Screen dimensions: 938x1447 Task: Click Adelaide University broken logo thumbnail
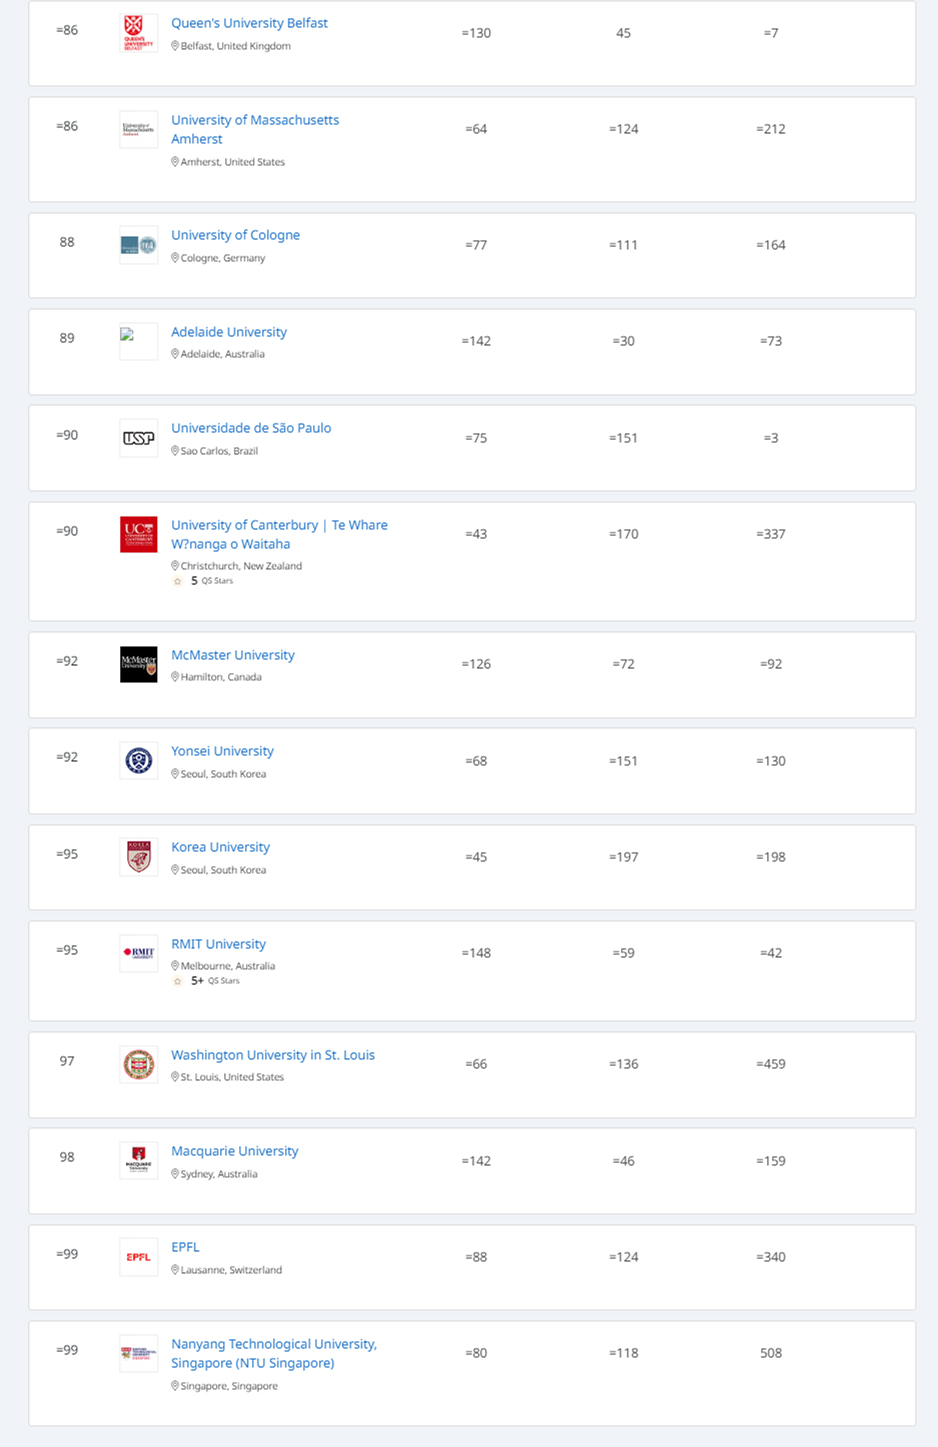tap(138, 341)
